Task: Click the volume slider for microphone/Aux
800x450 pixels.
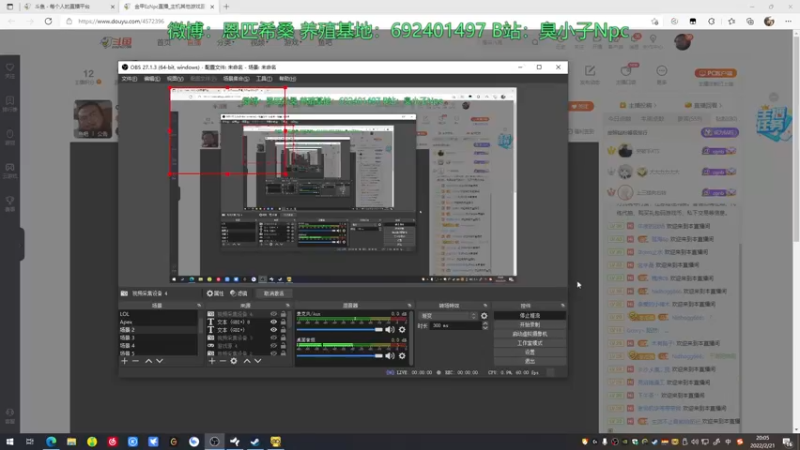Action: pyautogui.click(x=339, y=330)
